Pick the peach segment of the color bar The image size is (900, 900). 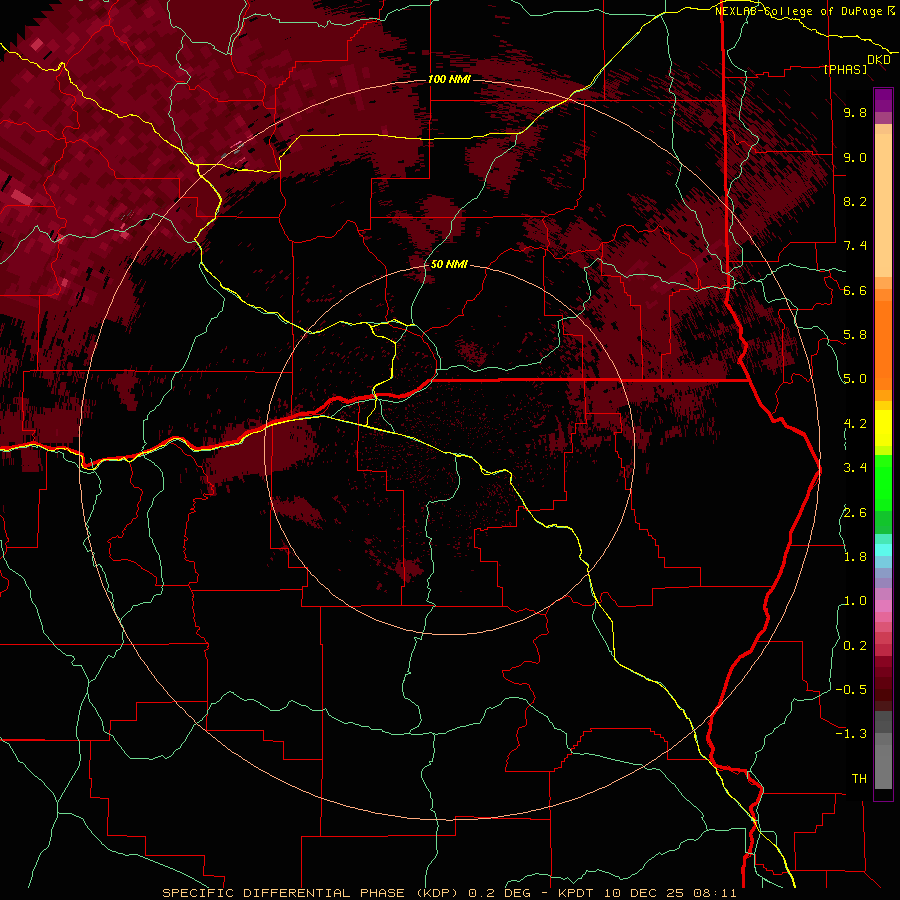(x=883, y=205)
